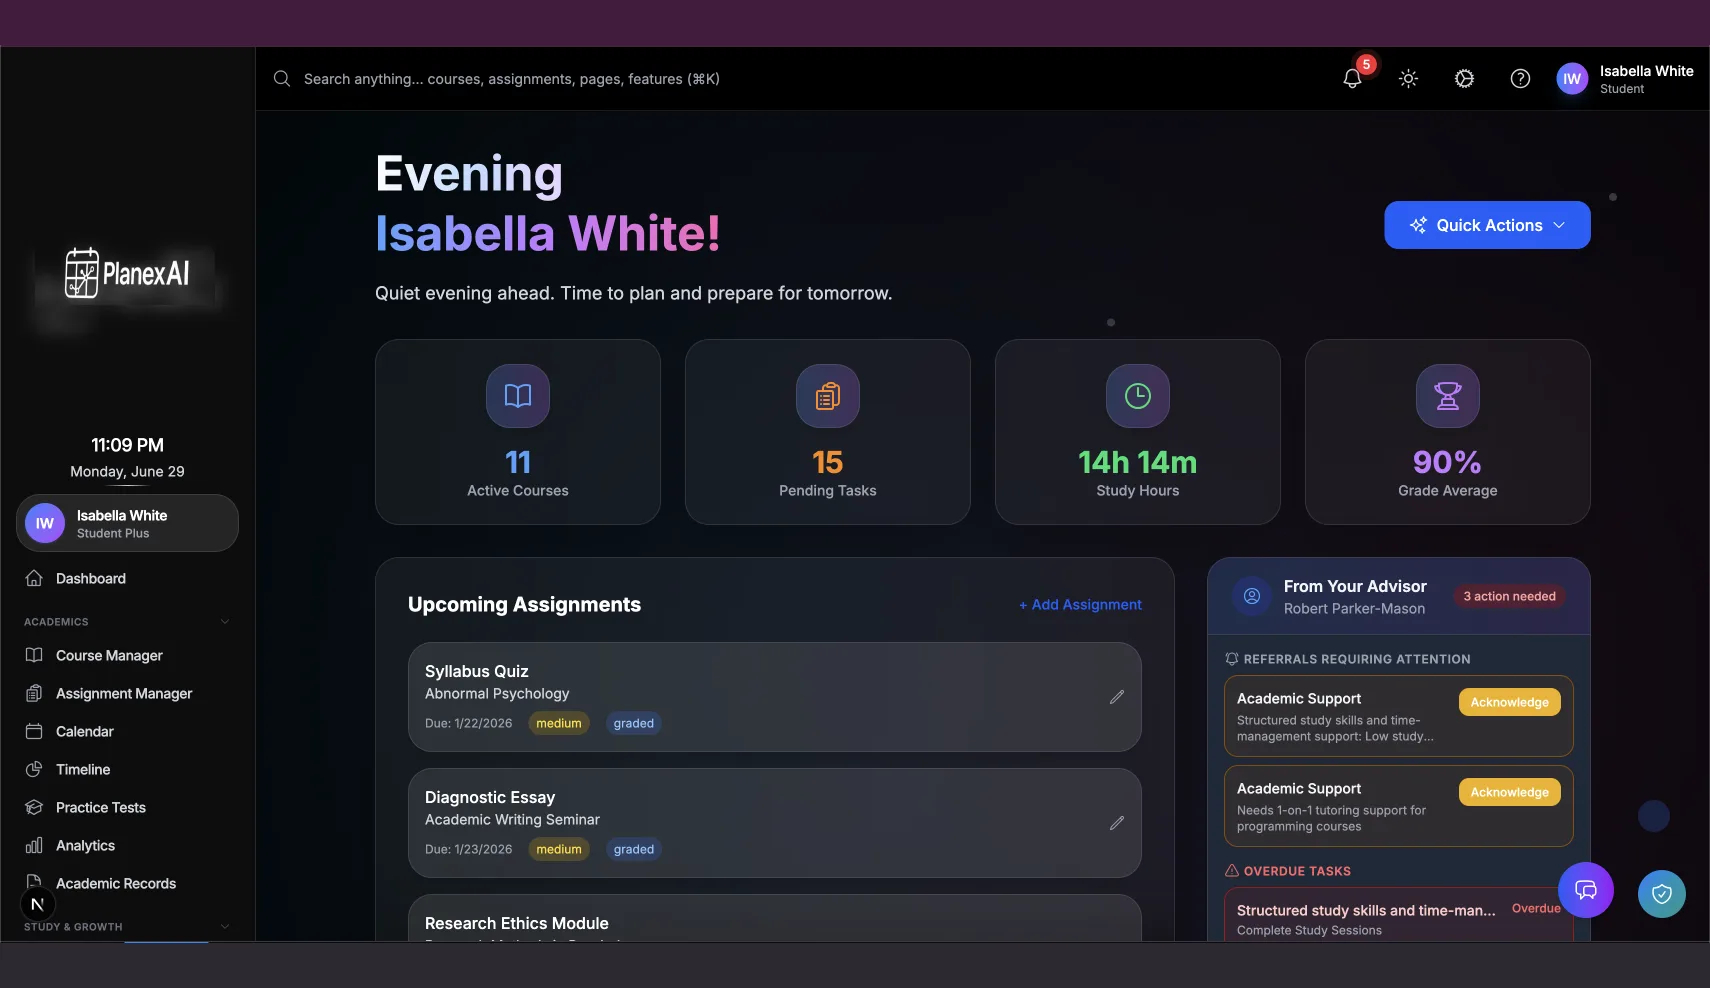This screenshot has height=988, width=1710.
Task: Click the Practice Tests graduation cap icon
Action: (x=34, y=808)
